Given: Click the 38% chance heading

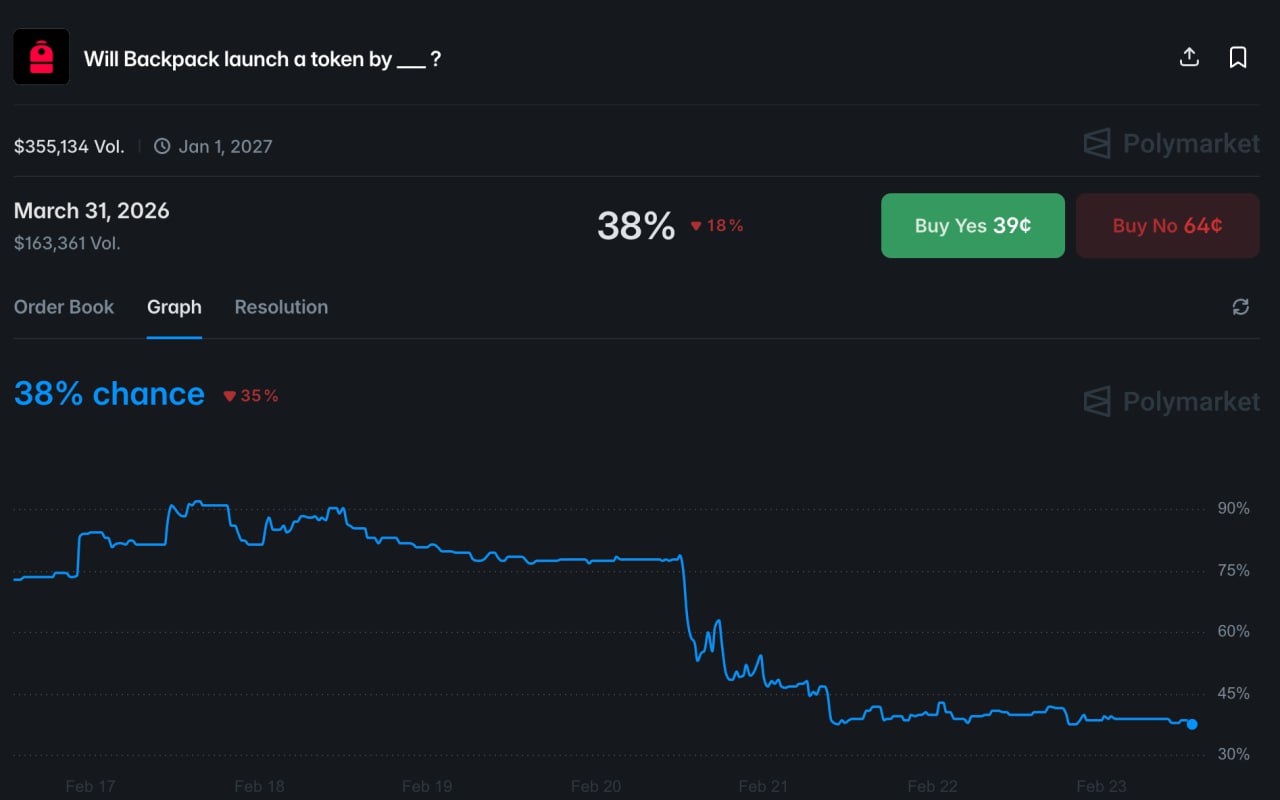Looking at the screenshot, I should [109, 394].
